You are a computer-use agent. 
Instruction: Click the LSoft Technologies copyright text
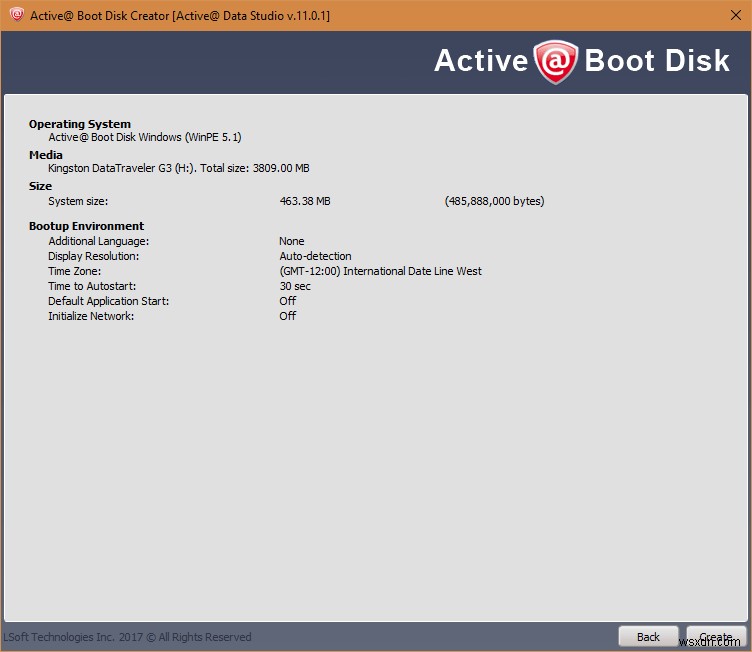pos(127,637)
